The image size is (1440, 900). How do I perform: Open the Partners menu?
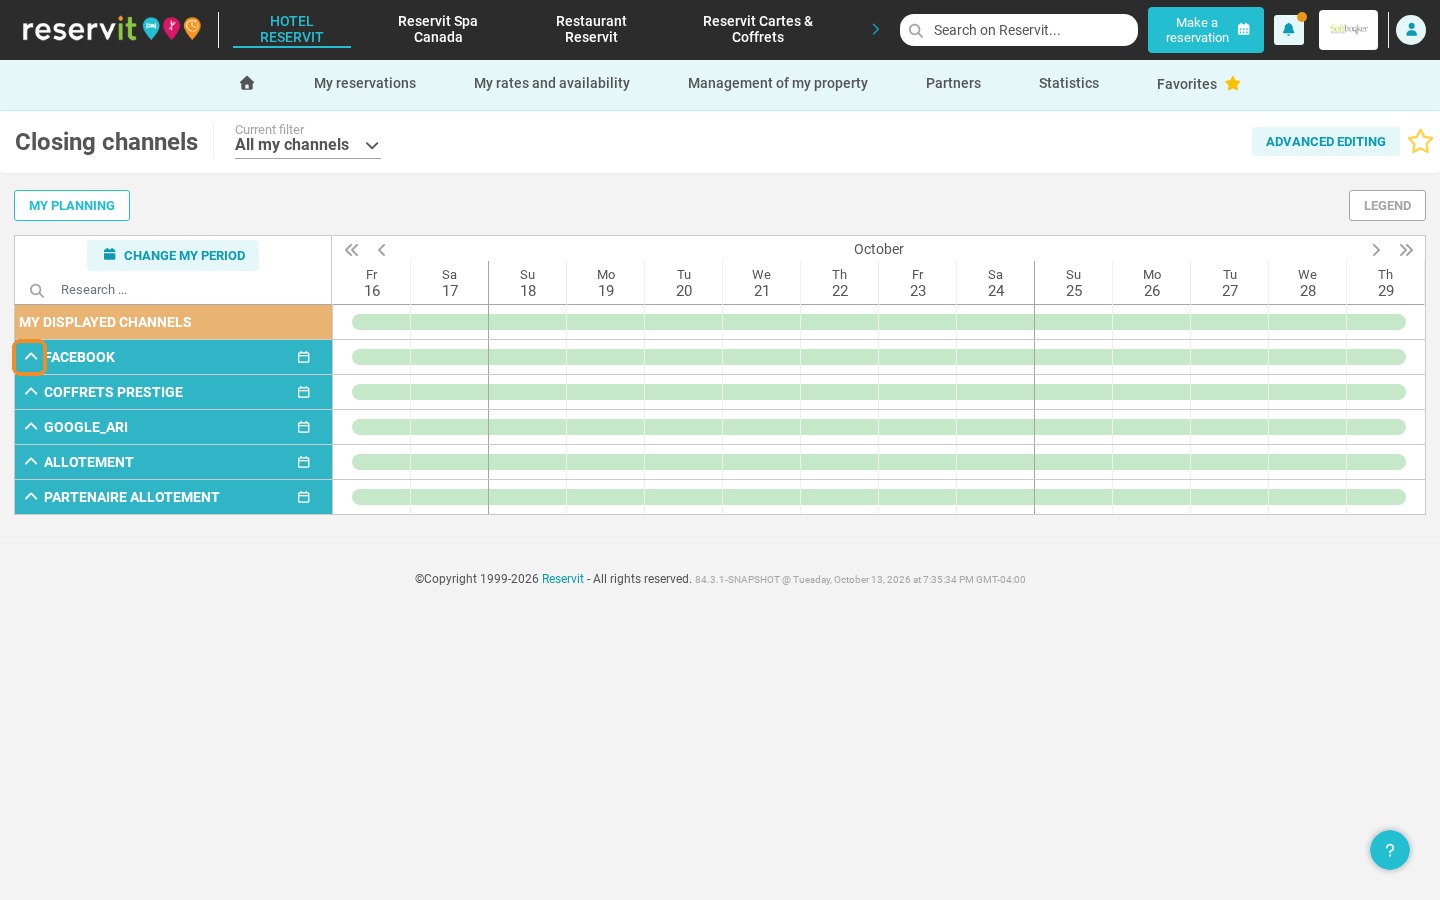(x=953, y=83)
